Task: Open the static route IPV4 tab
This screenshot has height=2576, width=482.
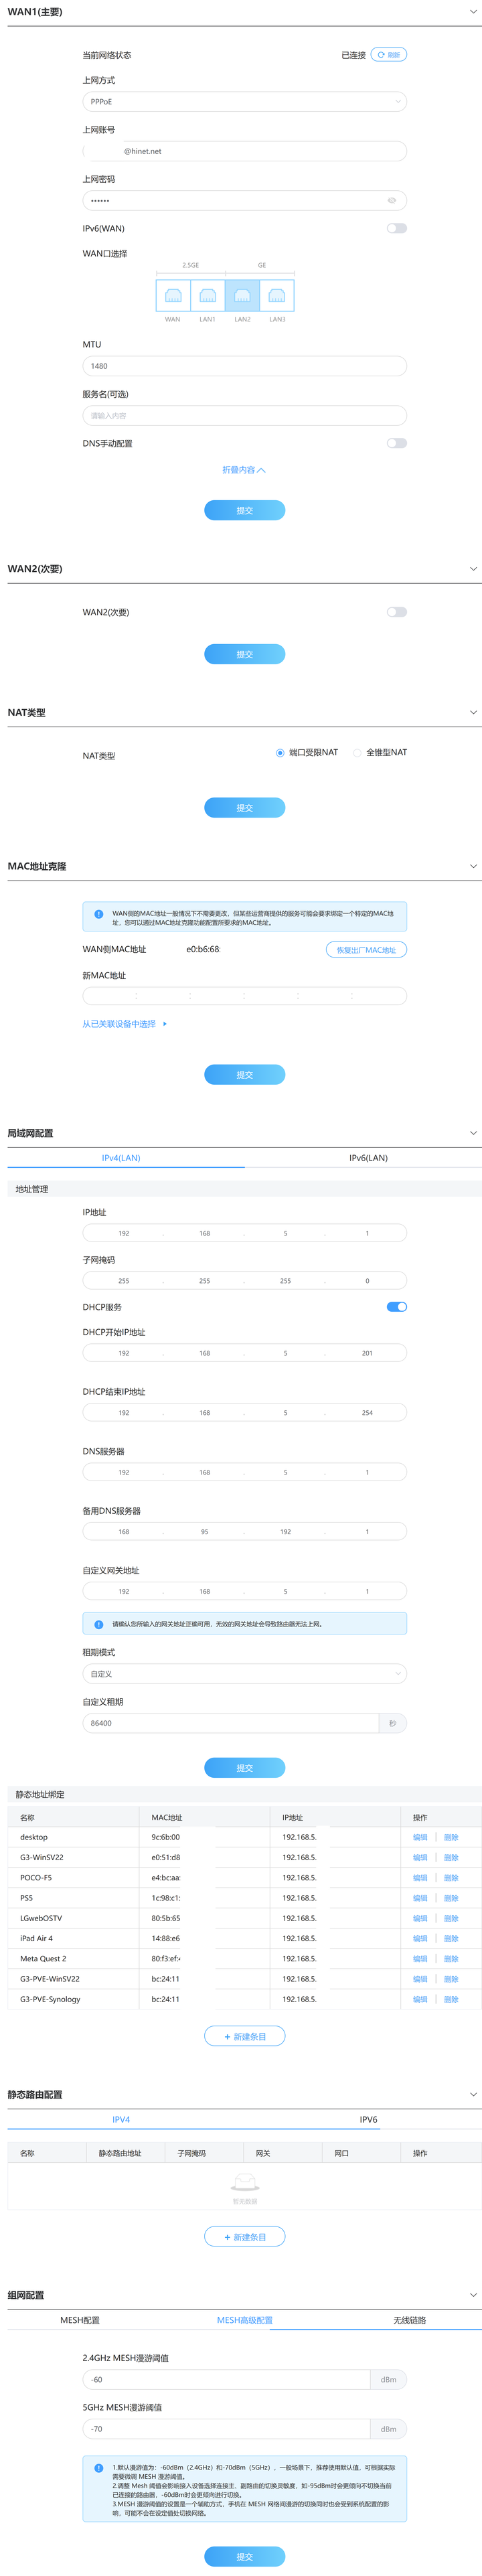Action: point(121,2119)
